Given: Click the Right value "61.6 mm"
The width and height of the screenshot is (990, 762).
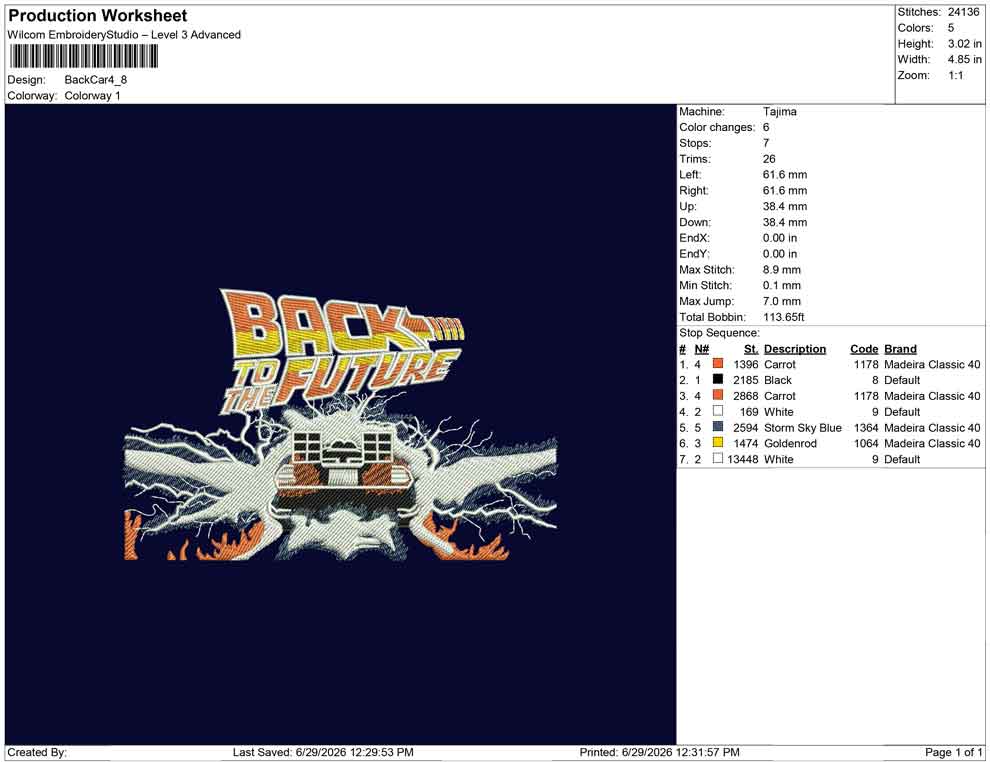Looking at the screenshot, I should [x=785, y=191].
